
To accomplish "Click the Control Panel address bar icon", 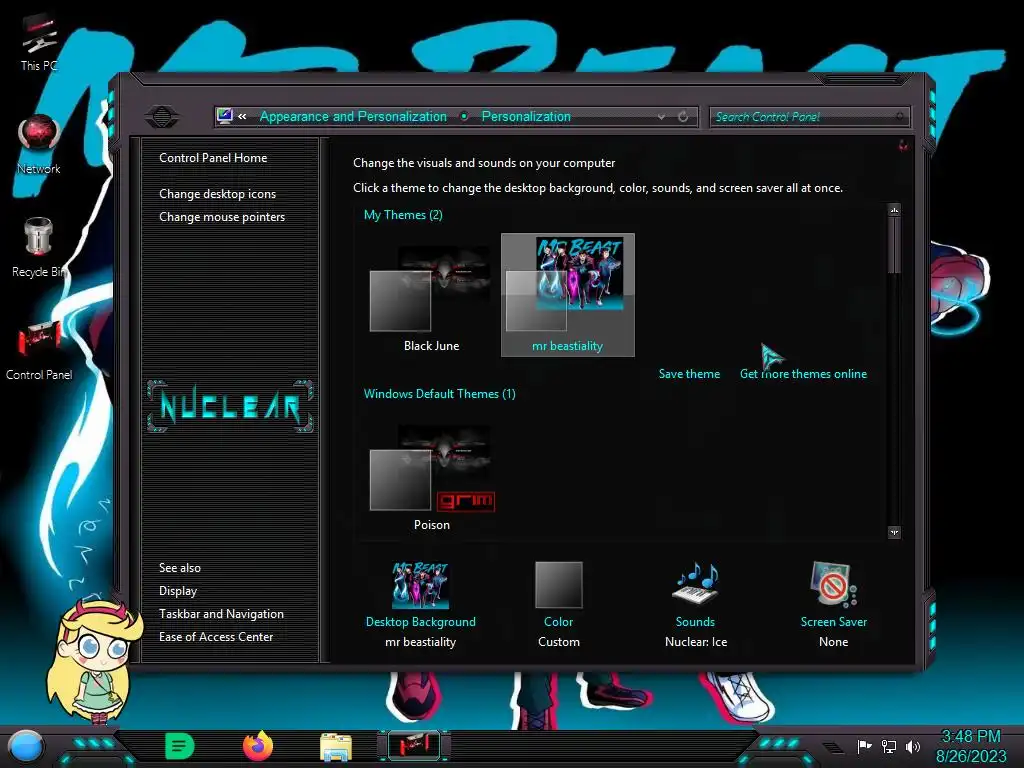I will [x=225, y=116].
